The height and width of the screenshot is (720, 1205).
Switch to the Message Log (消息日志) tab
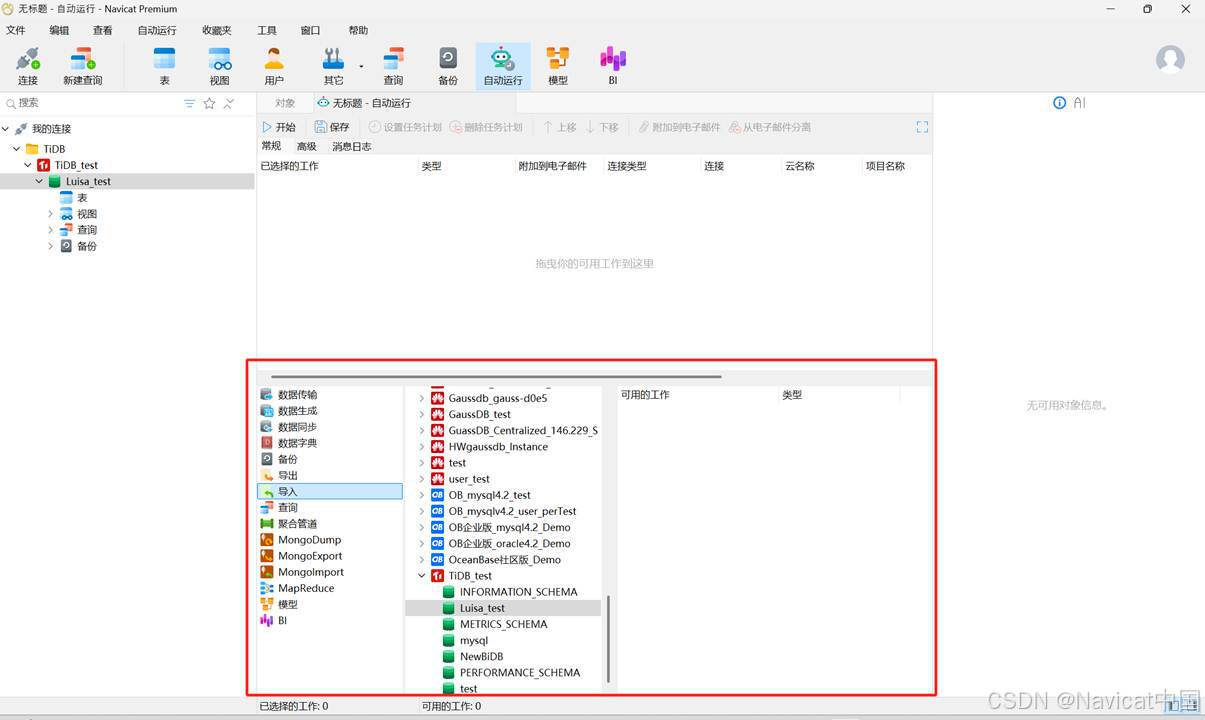pyautogui.click(x=351, y=146)
